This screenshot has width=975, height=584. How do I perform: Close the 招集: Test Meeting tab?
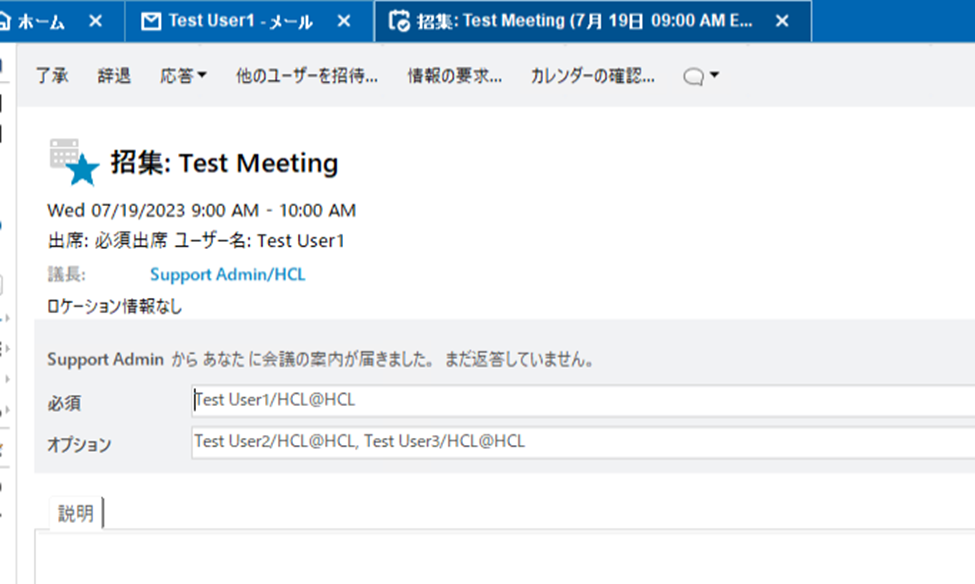(782, 21)
